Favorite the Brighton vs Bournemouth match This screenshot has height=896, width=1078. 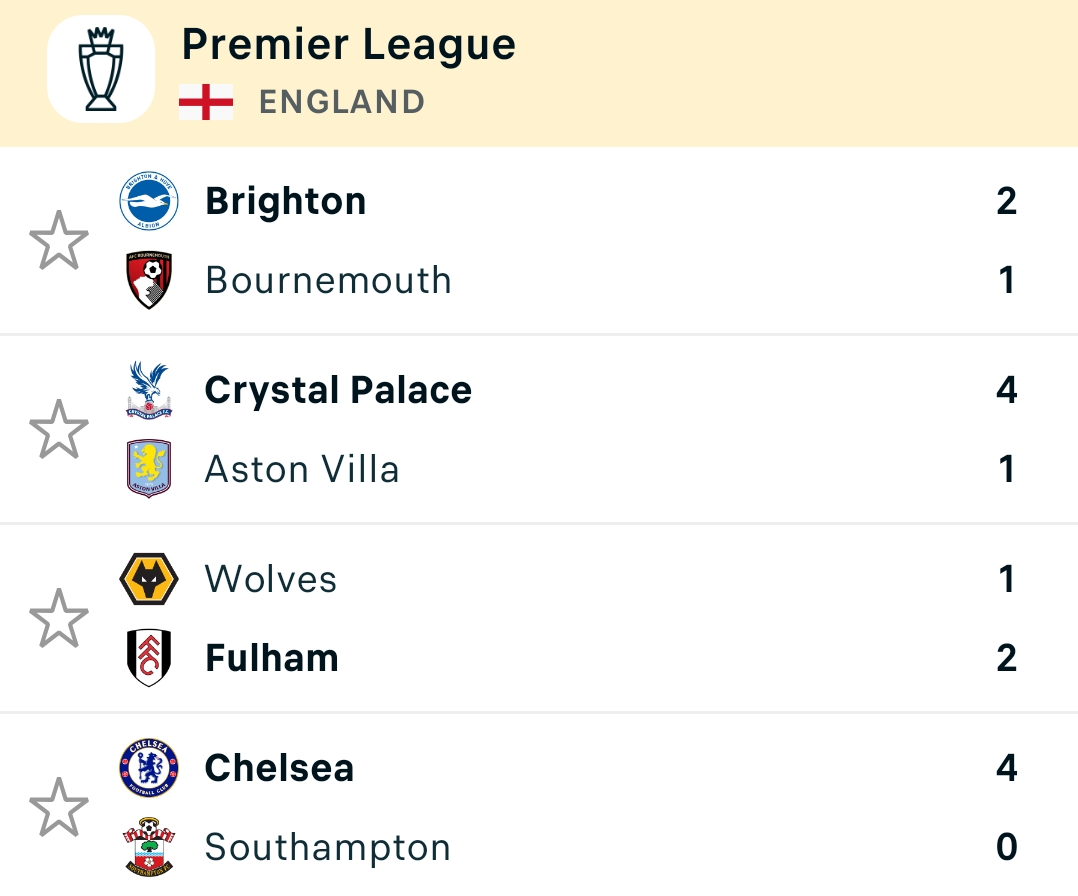[x=59, y=240]
